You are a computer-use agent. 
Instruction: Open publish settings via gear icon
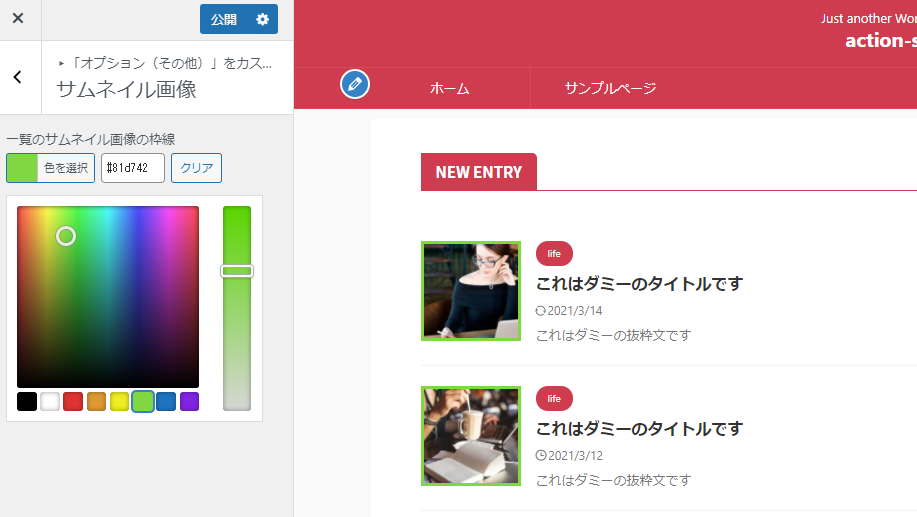[263, 19]
